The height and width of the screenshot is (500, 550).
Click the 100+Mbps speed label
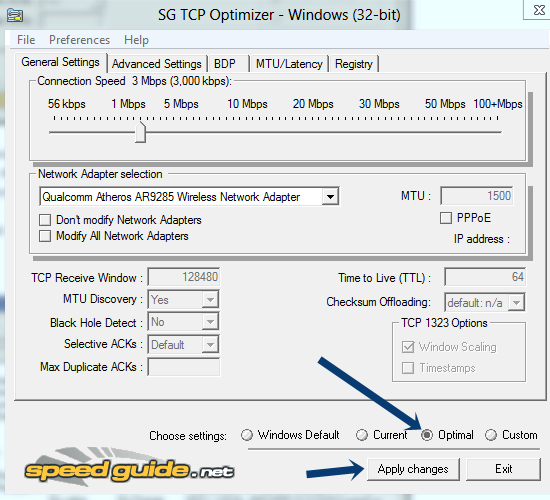498,104
